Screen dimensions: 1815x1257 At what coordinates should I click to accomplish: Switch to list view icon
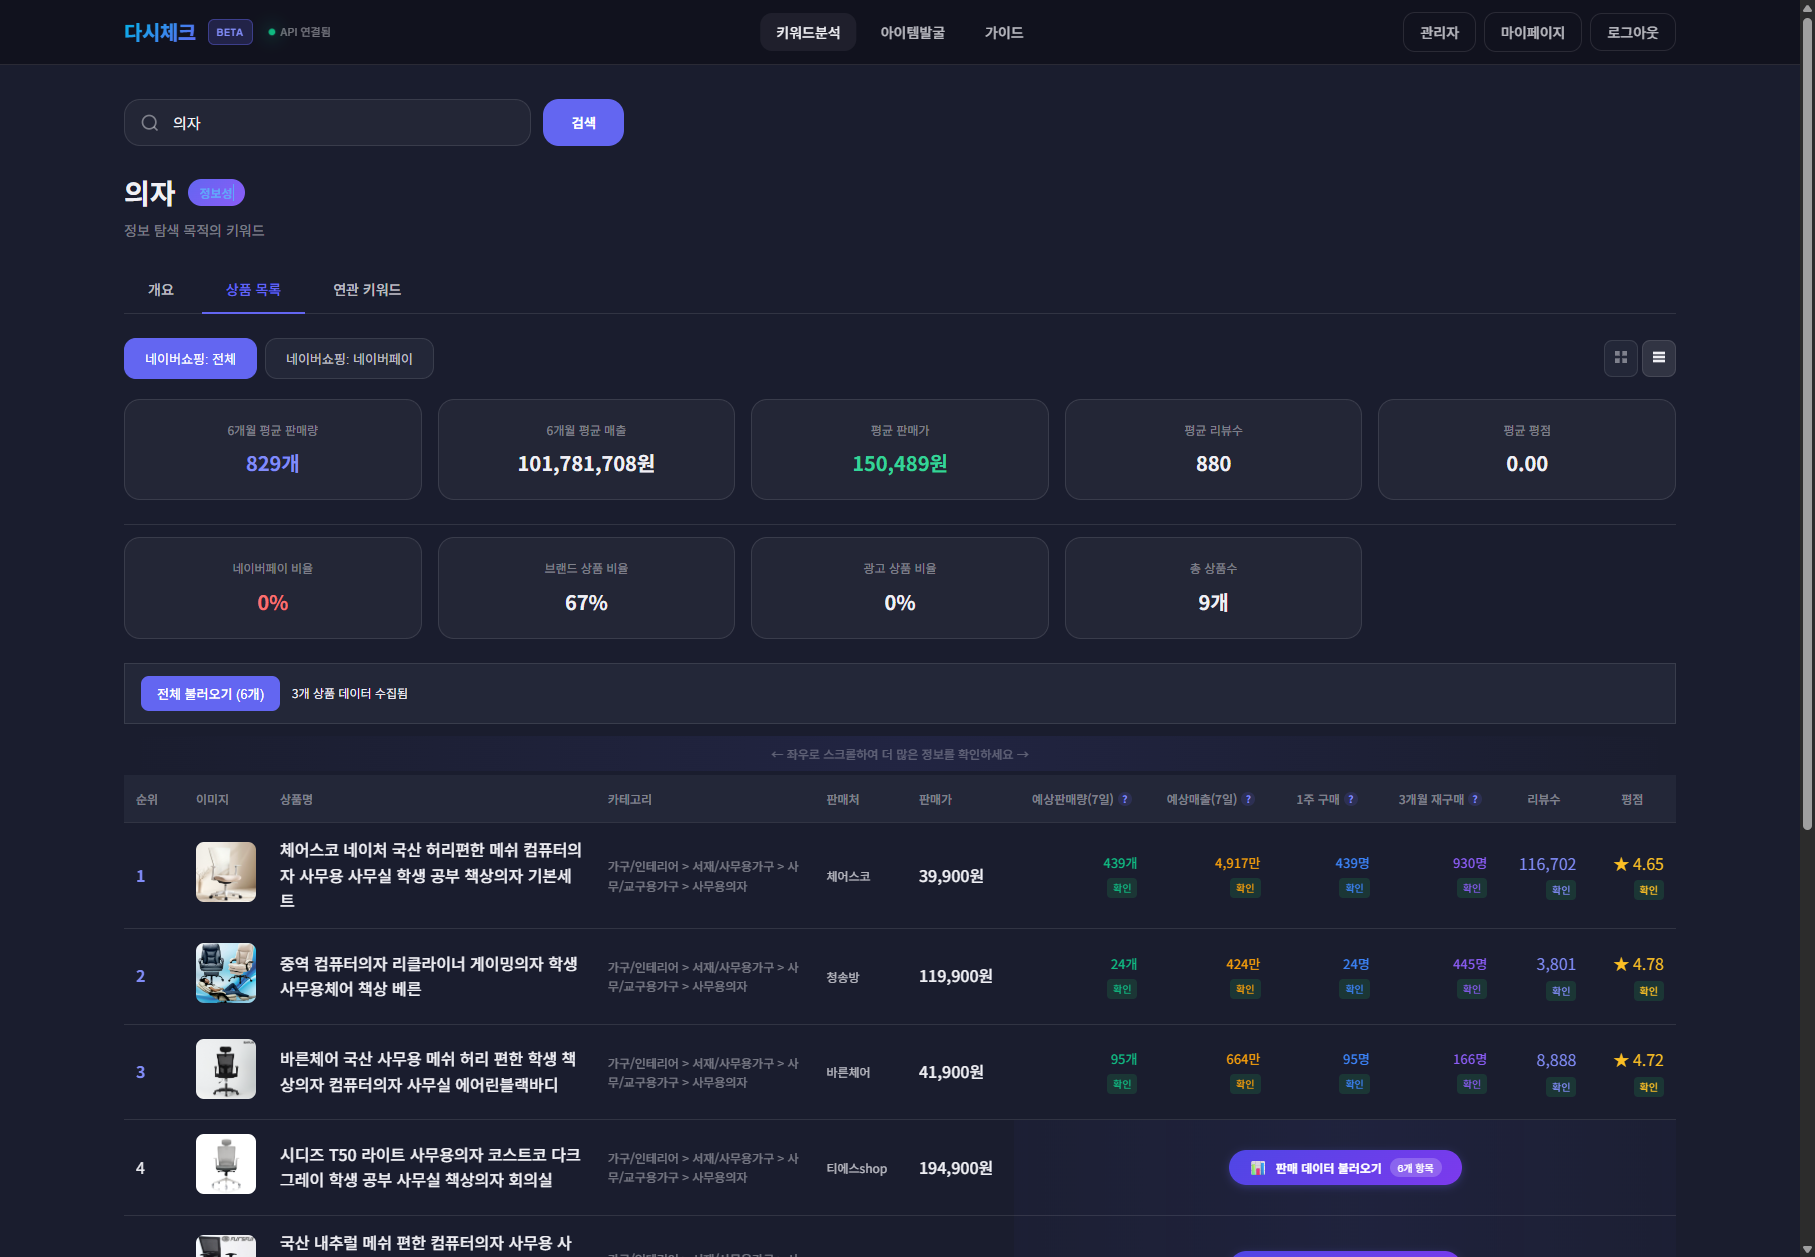(1658, 358)
